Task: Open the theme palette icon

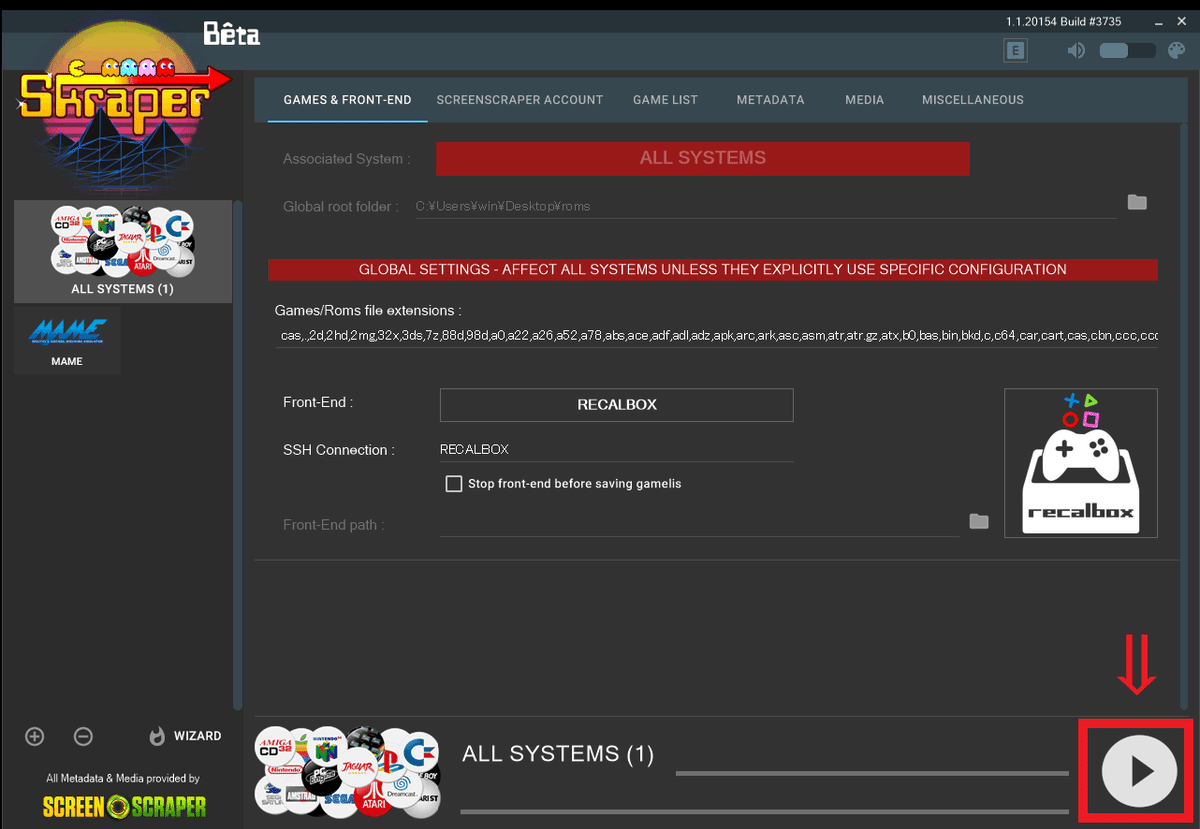Action: pos(1176,50)
